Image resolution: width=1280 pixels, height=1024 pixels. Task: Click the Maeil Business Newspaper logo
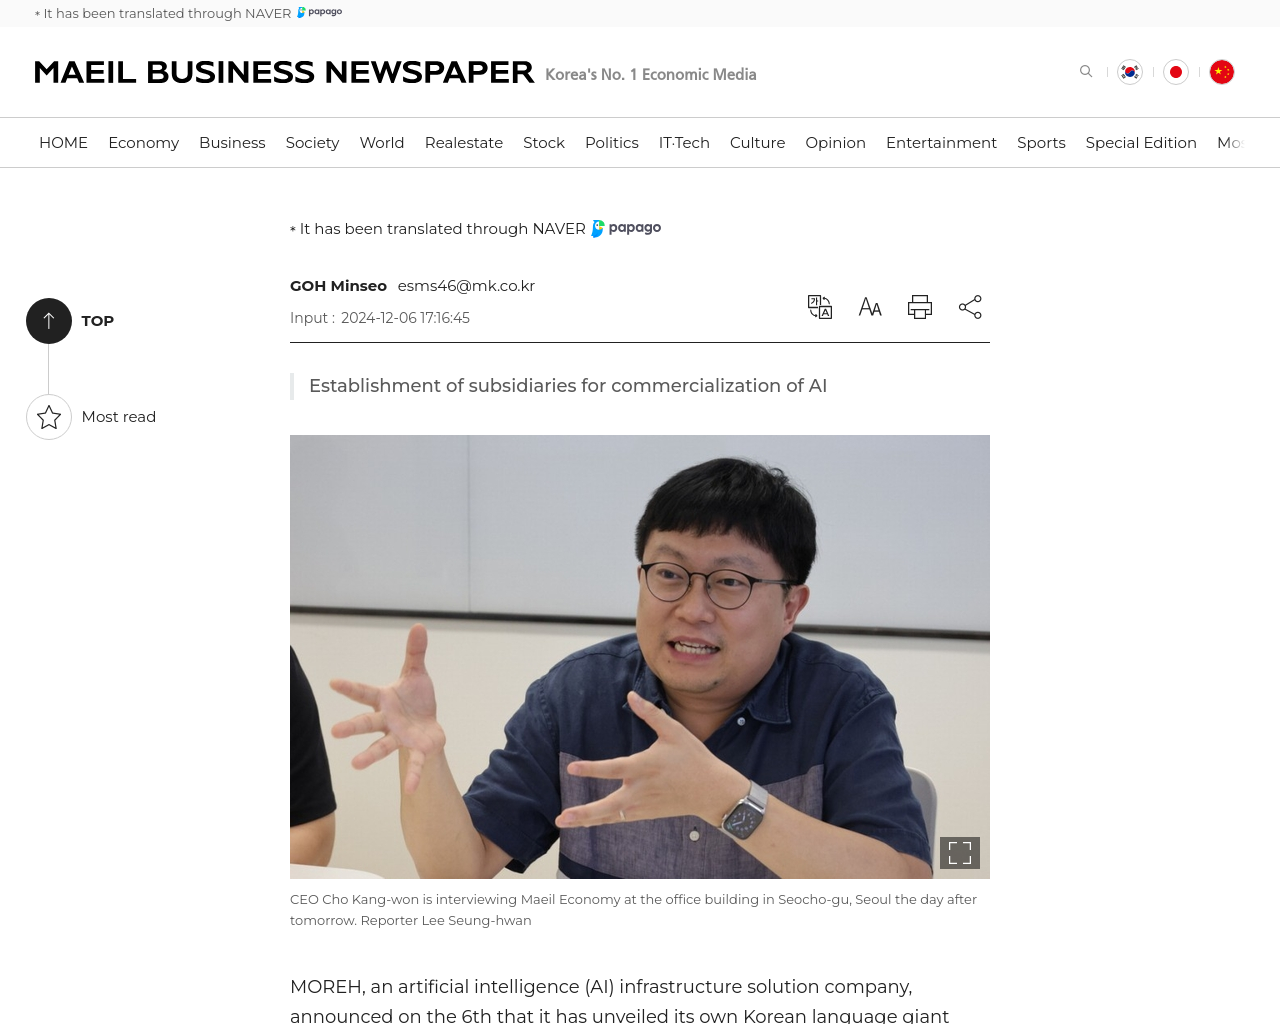pos(284,72)
